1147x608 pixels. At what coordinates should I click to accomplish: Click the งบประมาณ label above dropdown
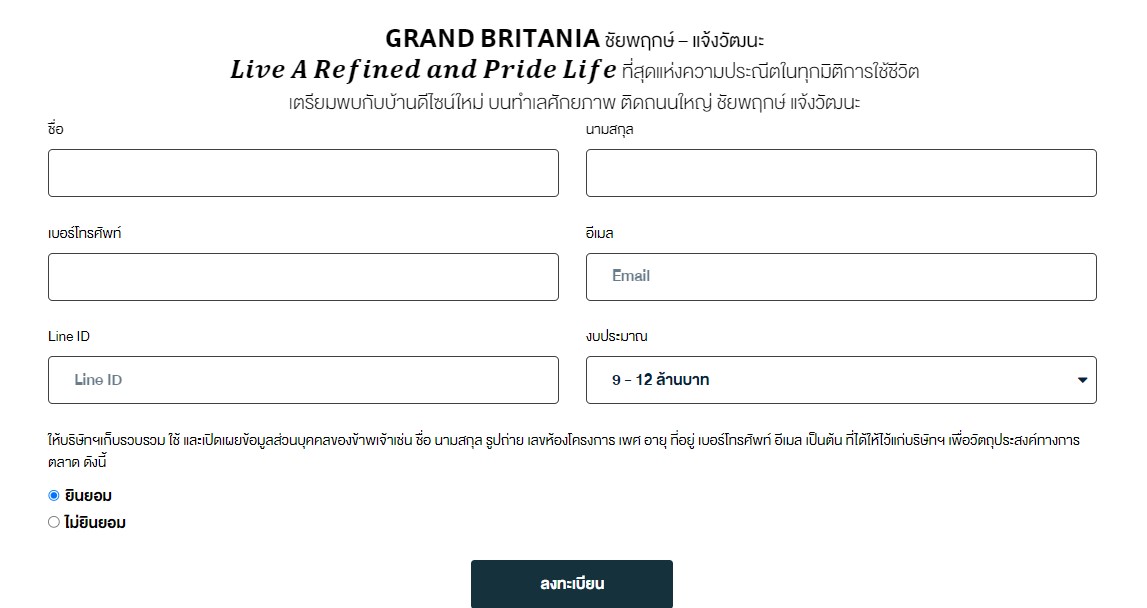[616, 336]
